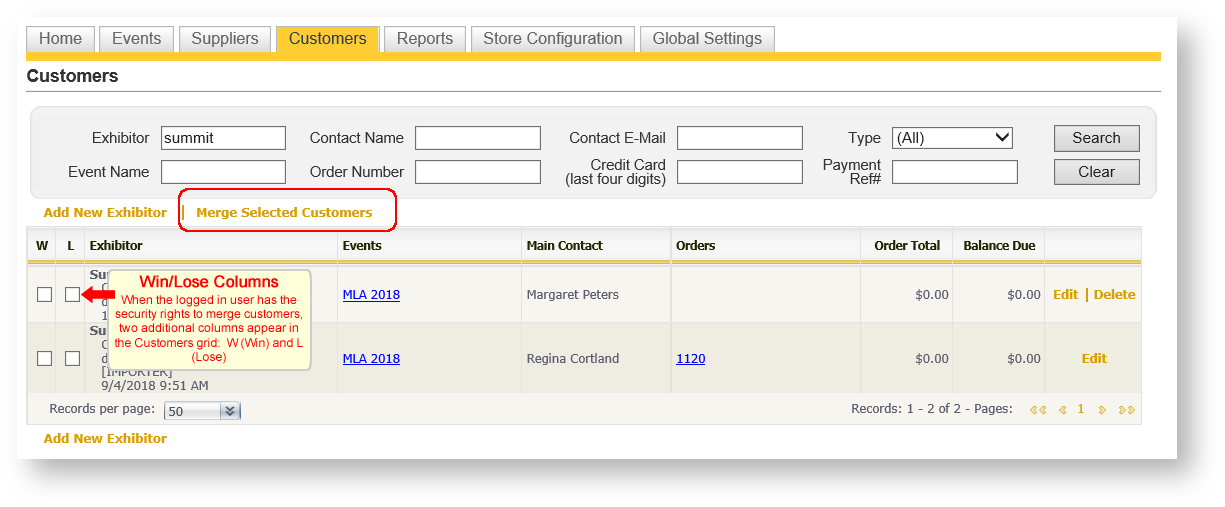Screen dimensions: 1225x507
Task: Click the Contact E-Mail input field
Action: [739, 138]
